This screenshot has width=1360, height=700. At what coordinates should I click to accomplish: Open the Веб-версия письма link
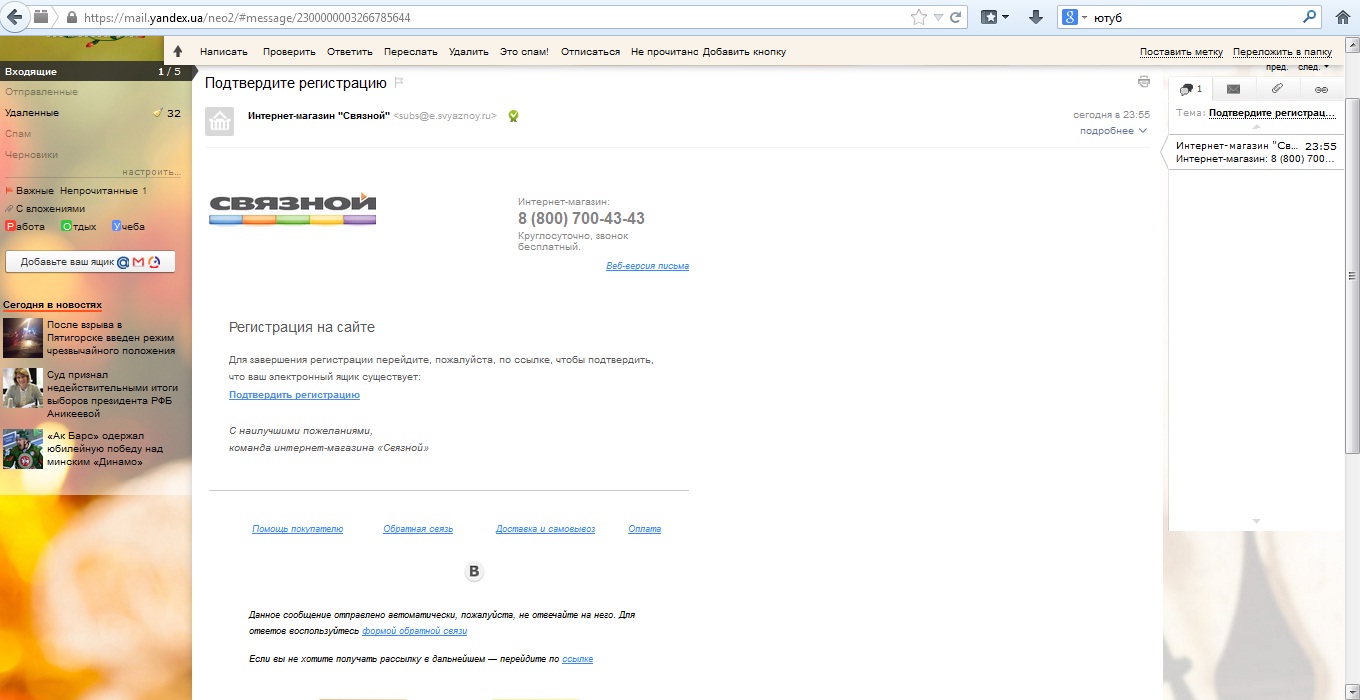(x=647, y=266)
